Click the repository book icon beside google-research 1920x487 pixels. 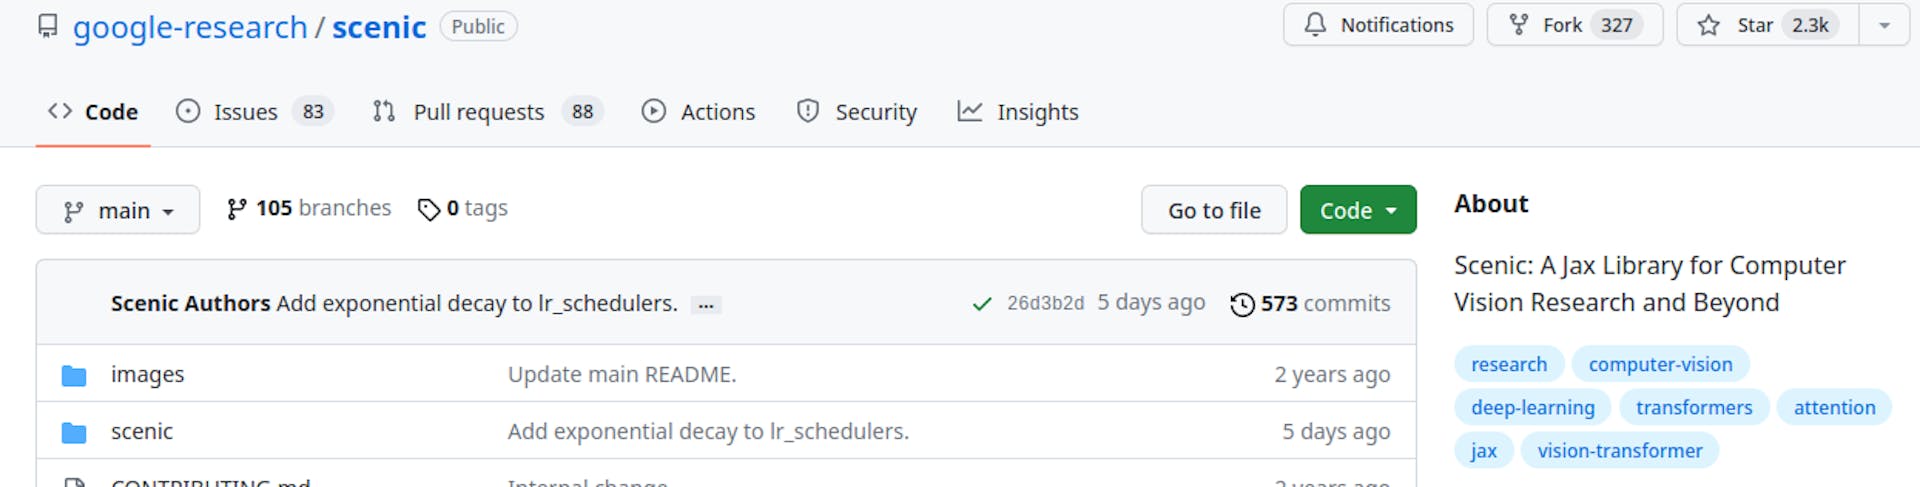click(x=47, y=26)
